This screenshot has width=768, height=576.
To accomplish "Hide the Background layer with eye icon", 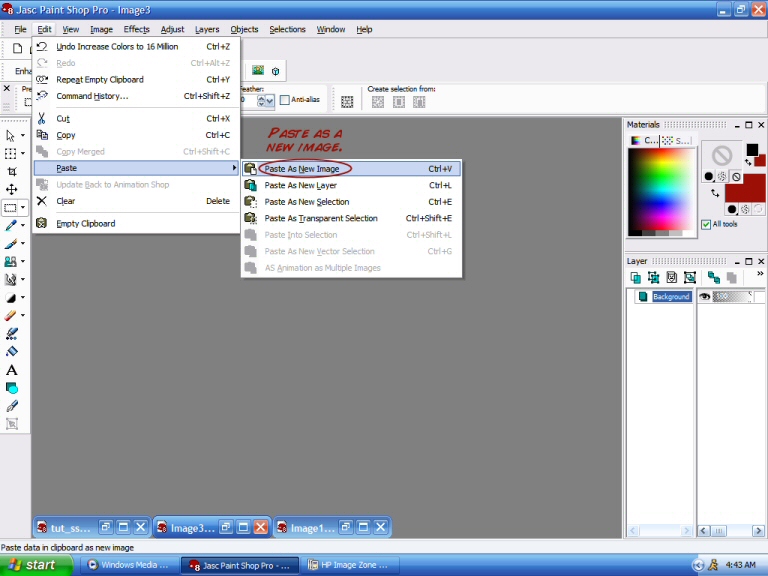I will 705,297.
